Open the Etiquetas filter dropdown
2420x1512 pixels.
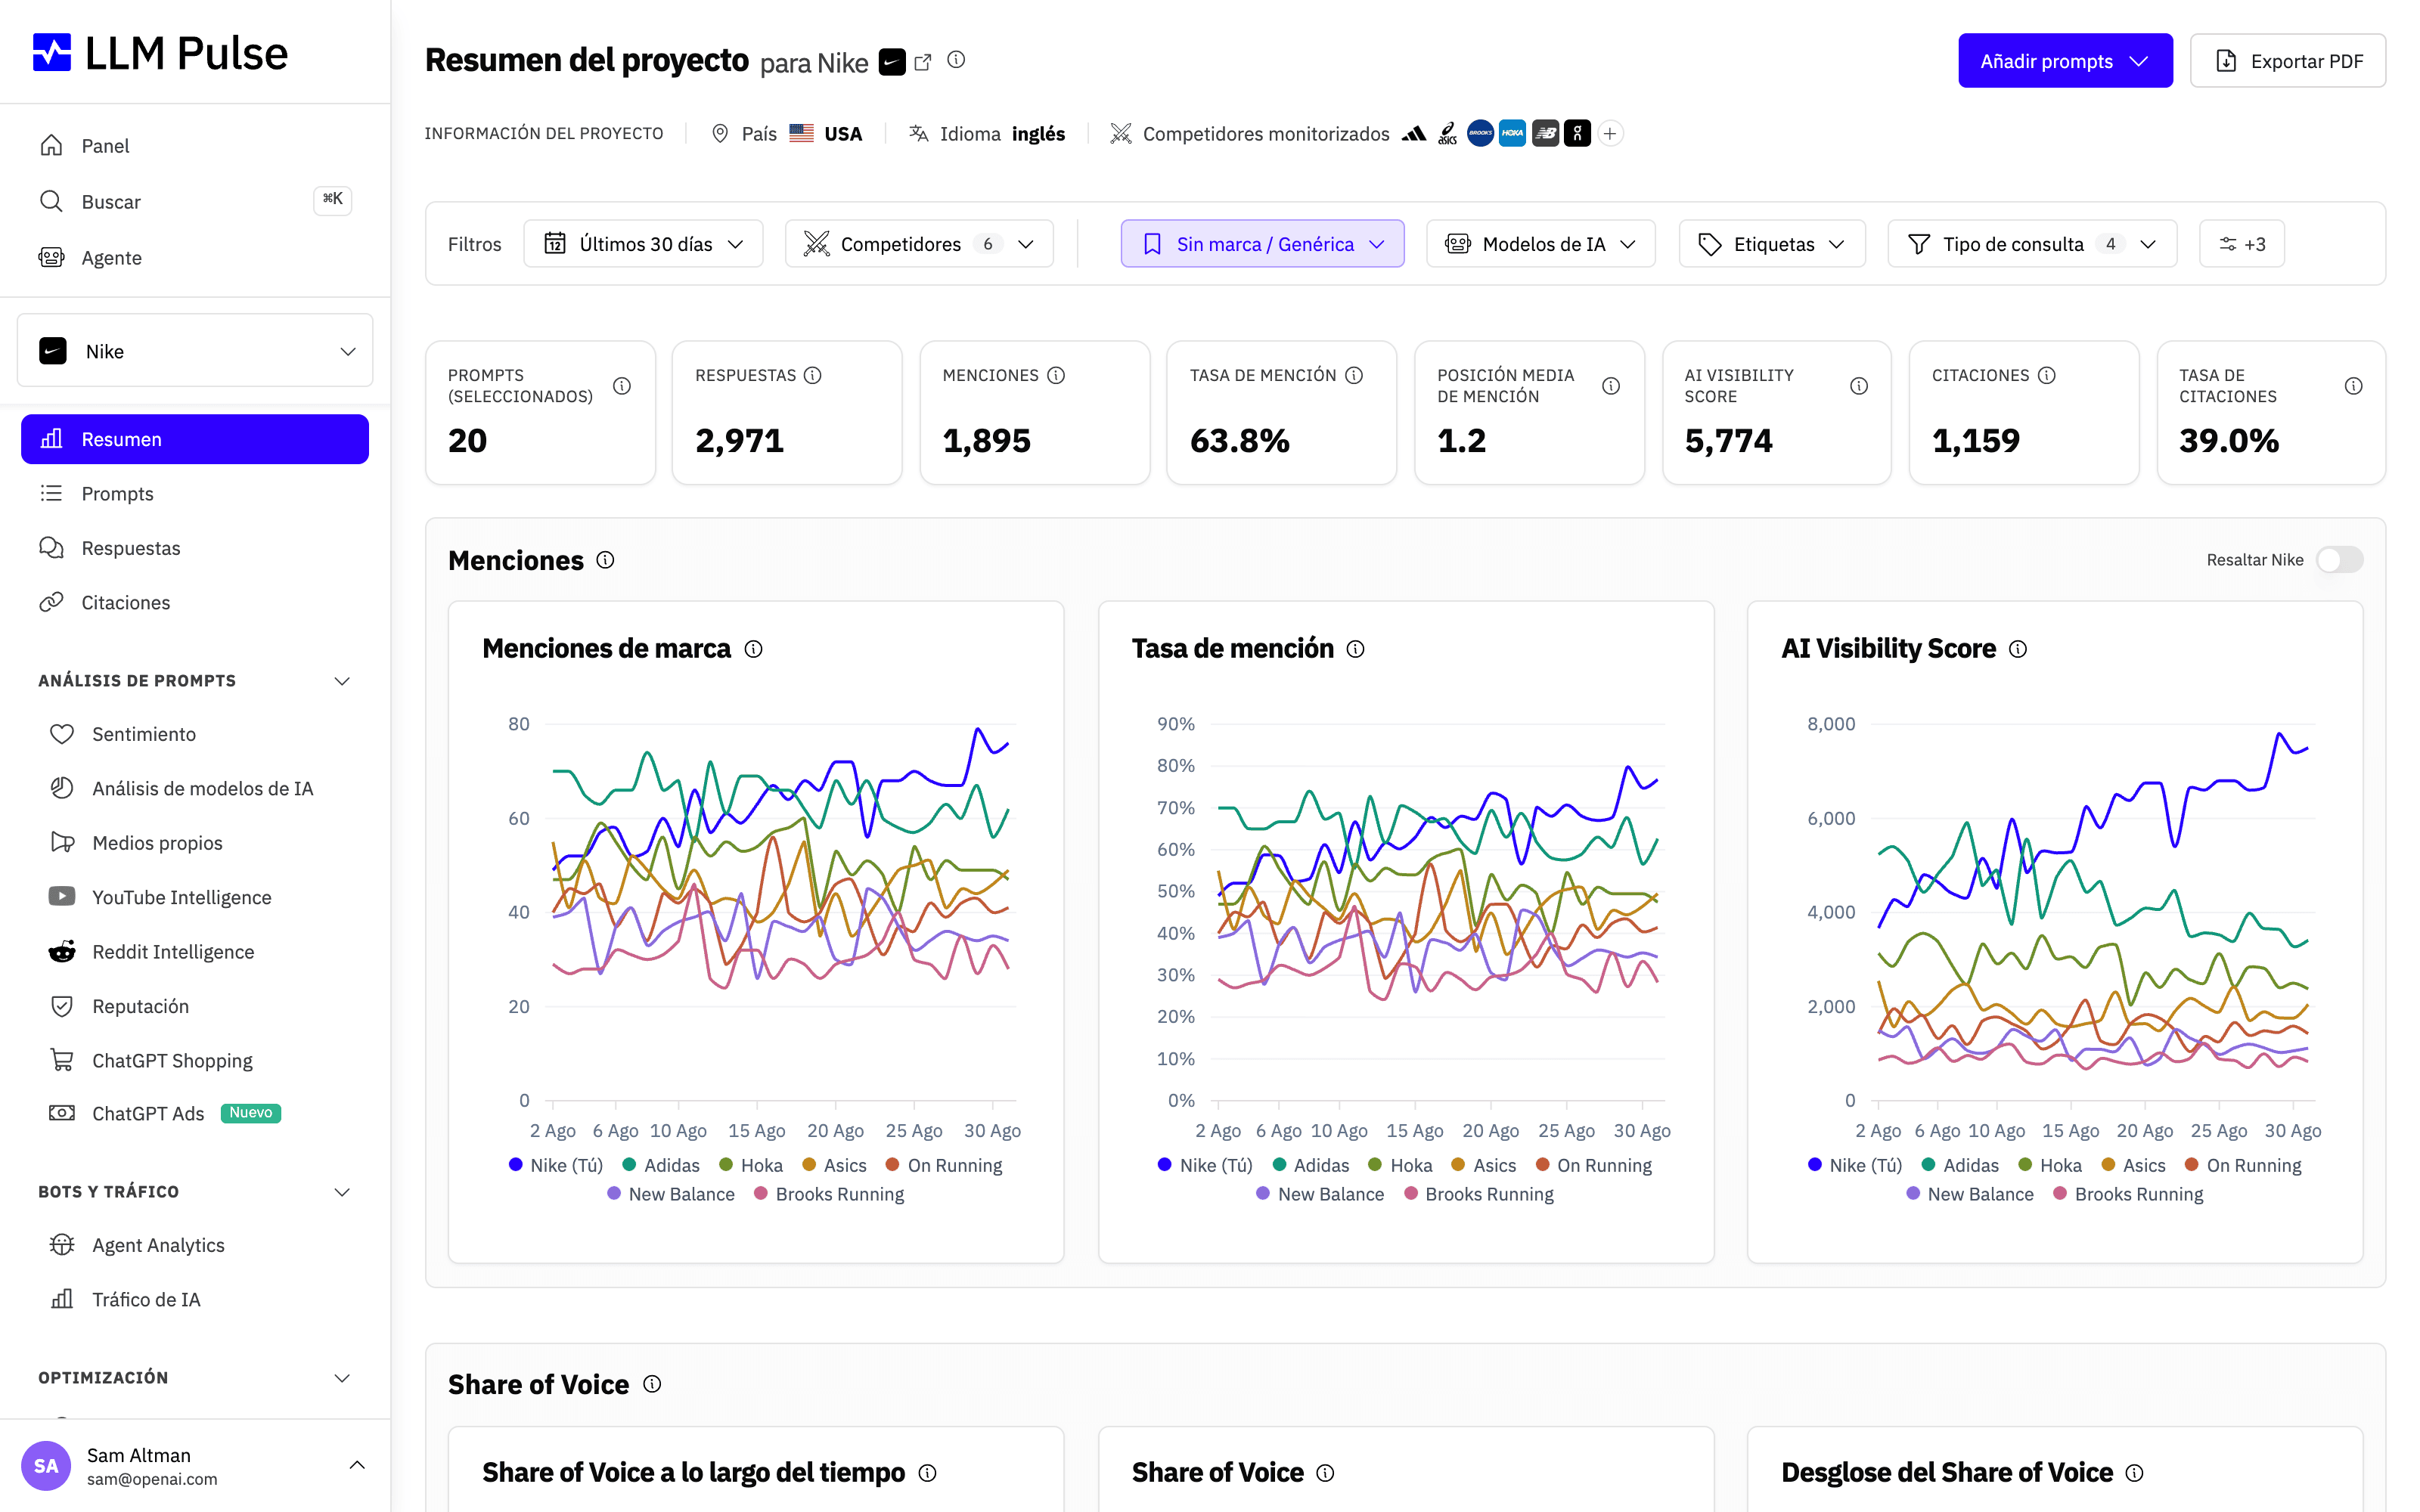tap(1772, 244)
